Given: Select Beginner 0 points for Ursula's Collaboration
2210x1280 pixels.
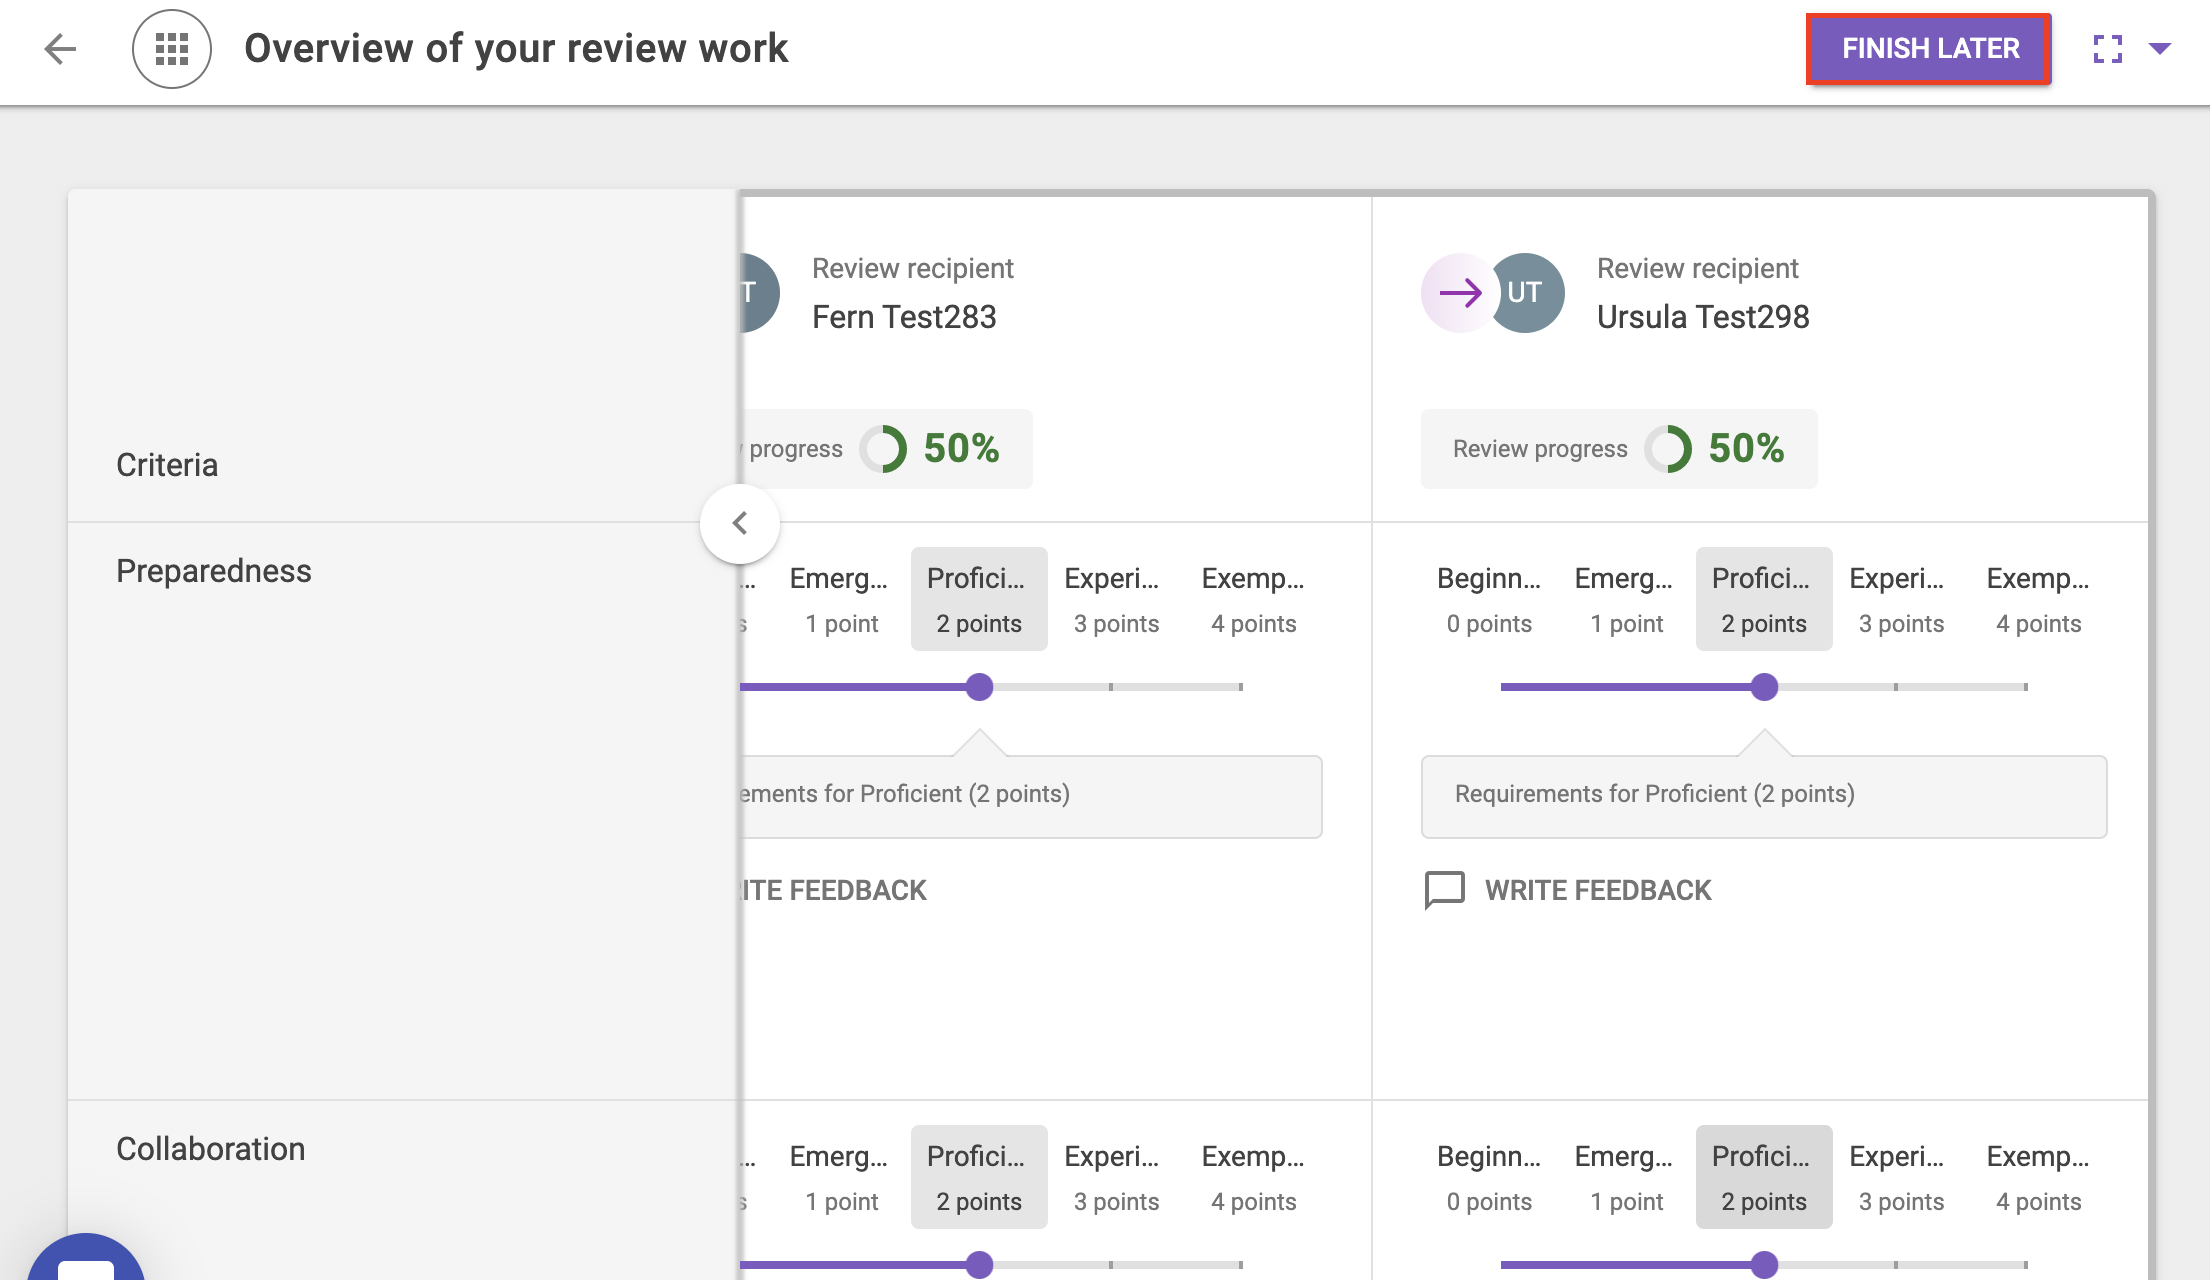Looking at the screenshot, I should click(x=1488, y=1177).
